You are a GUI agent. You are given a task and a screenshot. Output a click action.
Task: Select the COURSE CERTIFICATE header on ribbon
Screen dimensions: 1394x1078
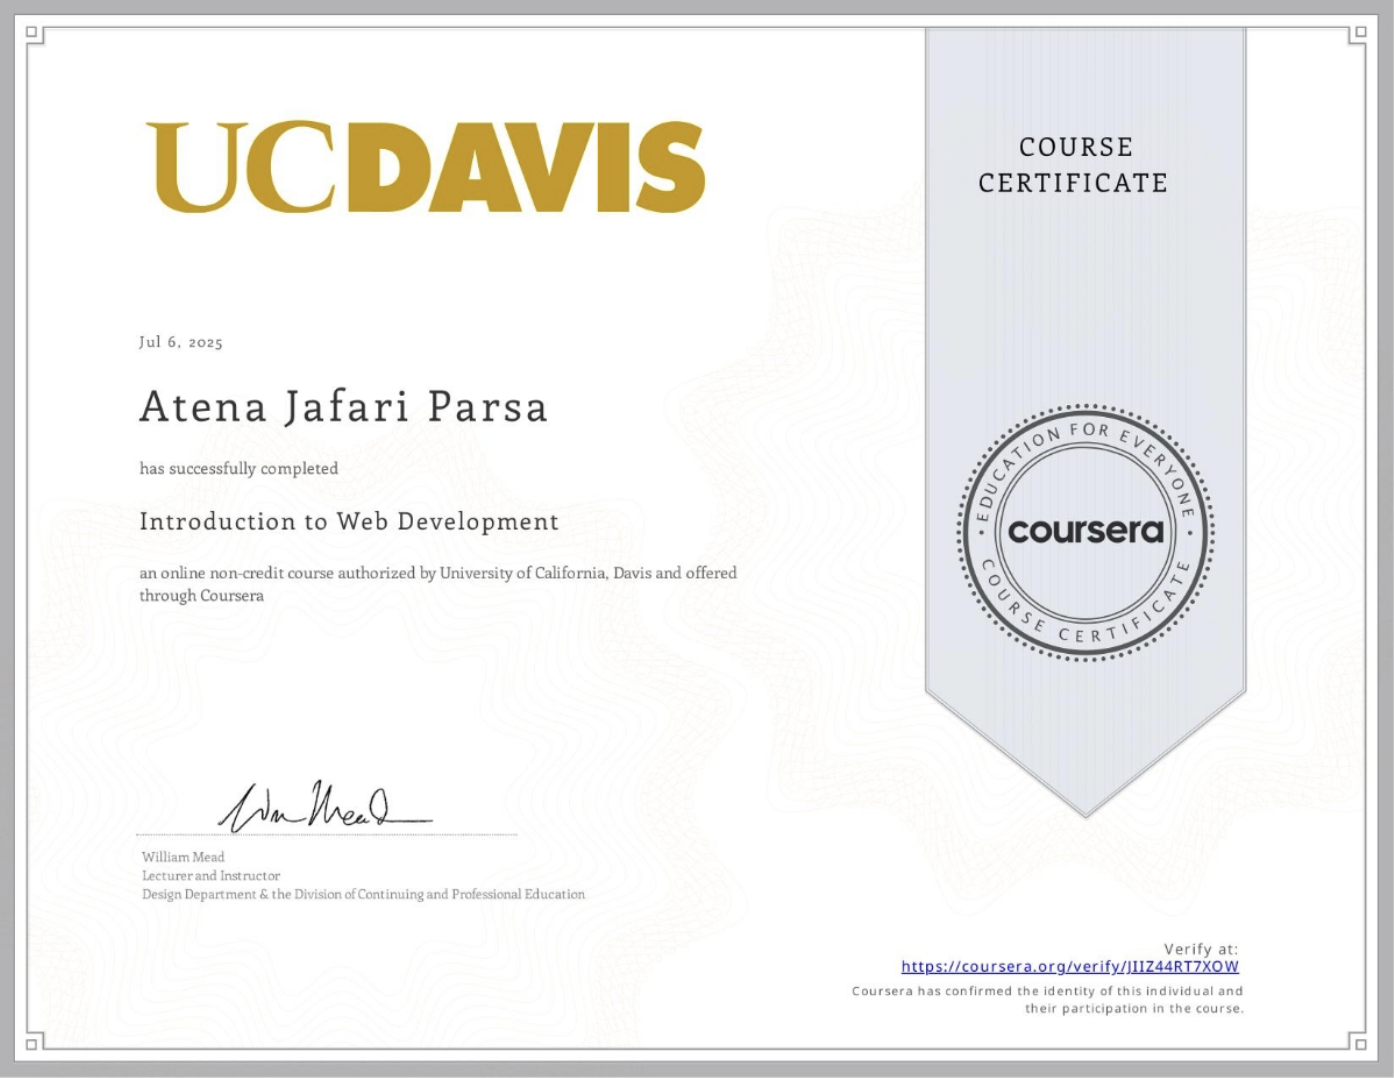[1075, 165]
